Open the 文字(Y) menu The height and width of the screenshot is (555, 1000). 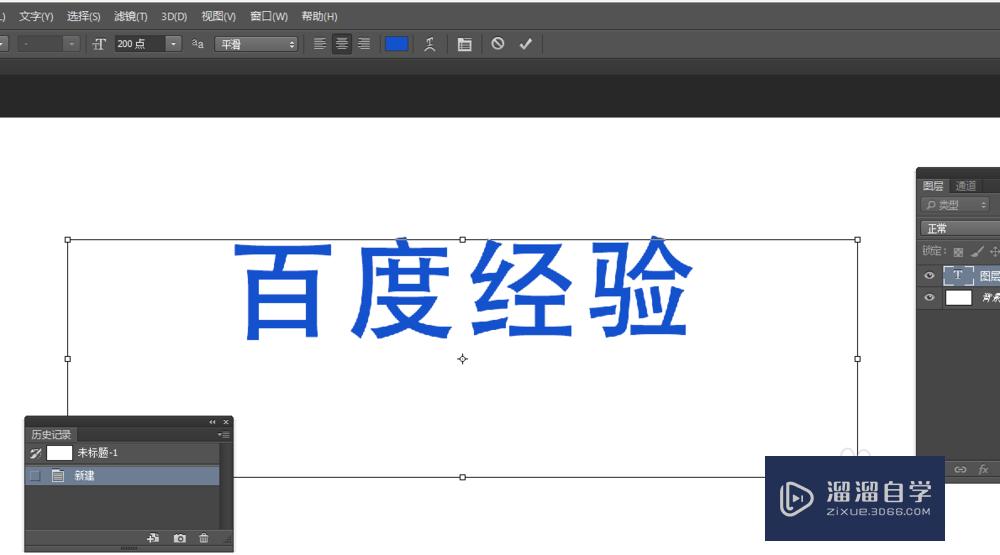(x=36, y=17)
